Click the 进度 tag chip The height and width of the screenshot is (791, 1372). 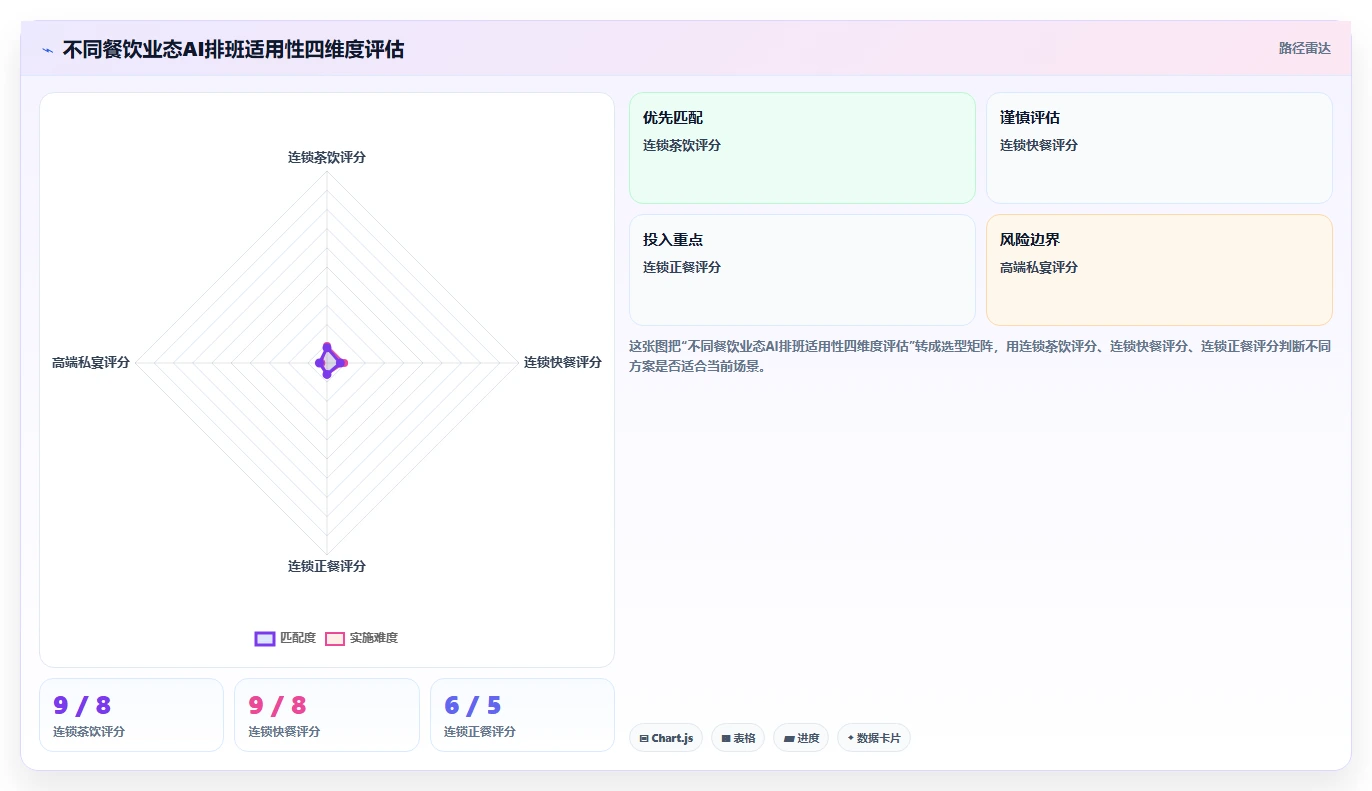(801, 738)
